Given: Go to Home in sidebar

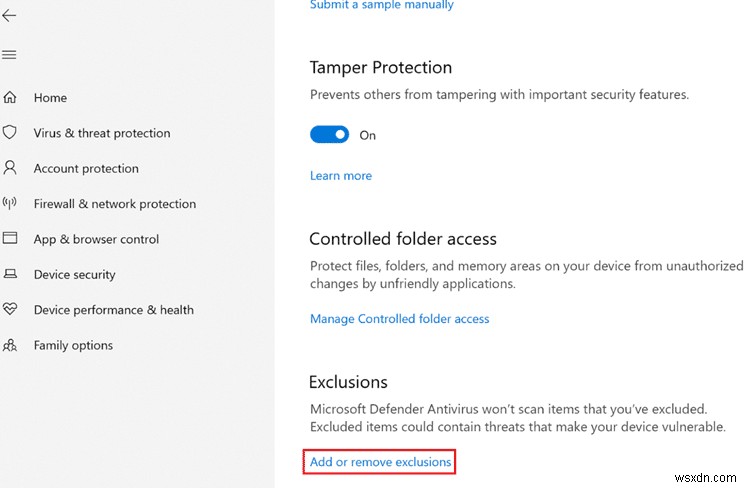Looking at the screenshot, I should (50, 98).
